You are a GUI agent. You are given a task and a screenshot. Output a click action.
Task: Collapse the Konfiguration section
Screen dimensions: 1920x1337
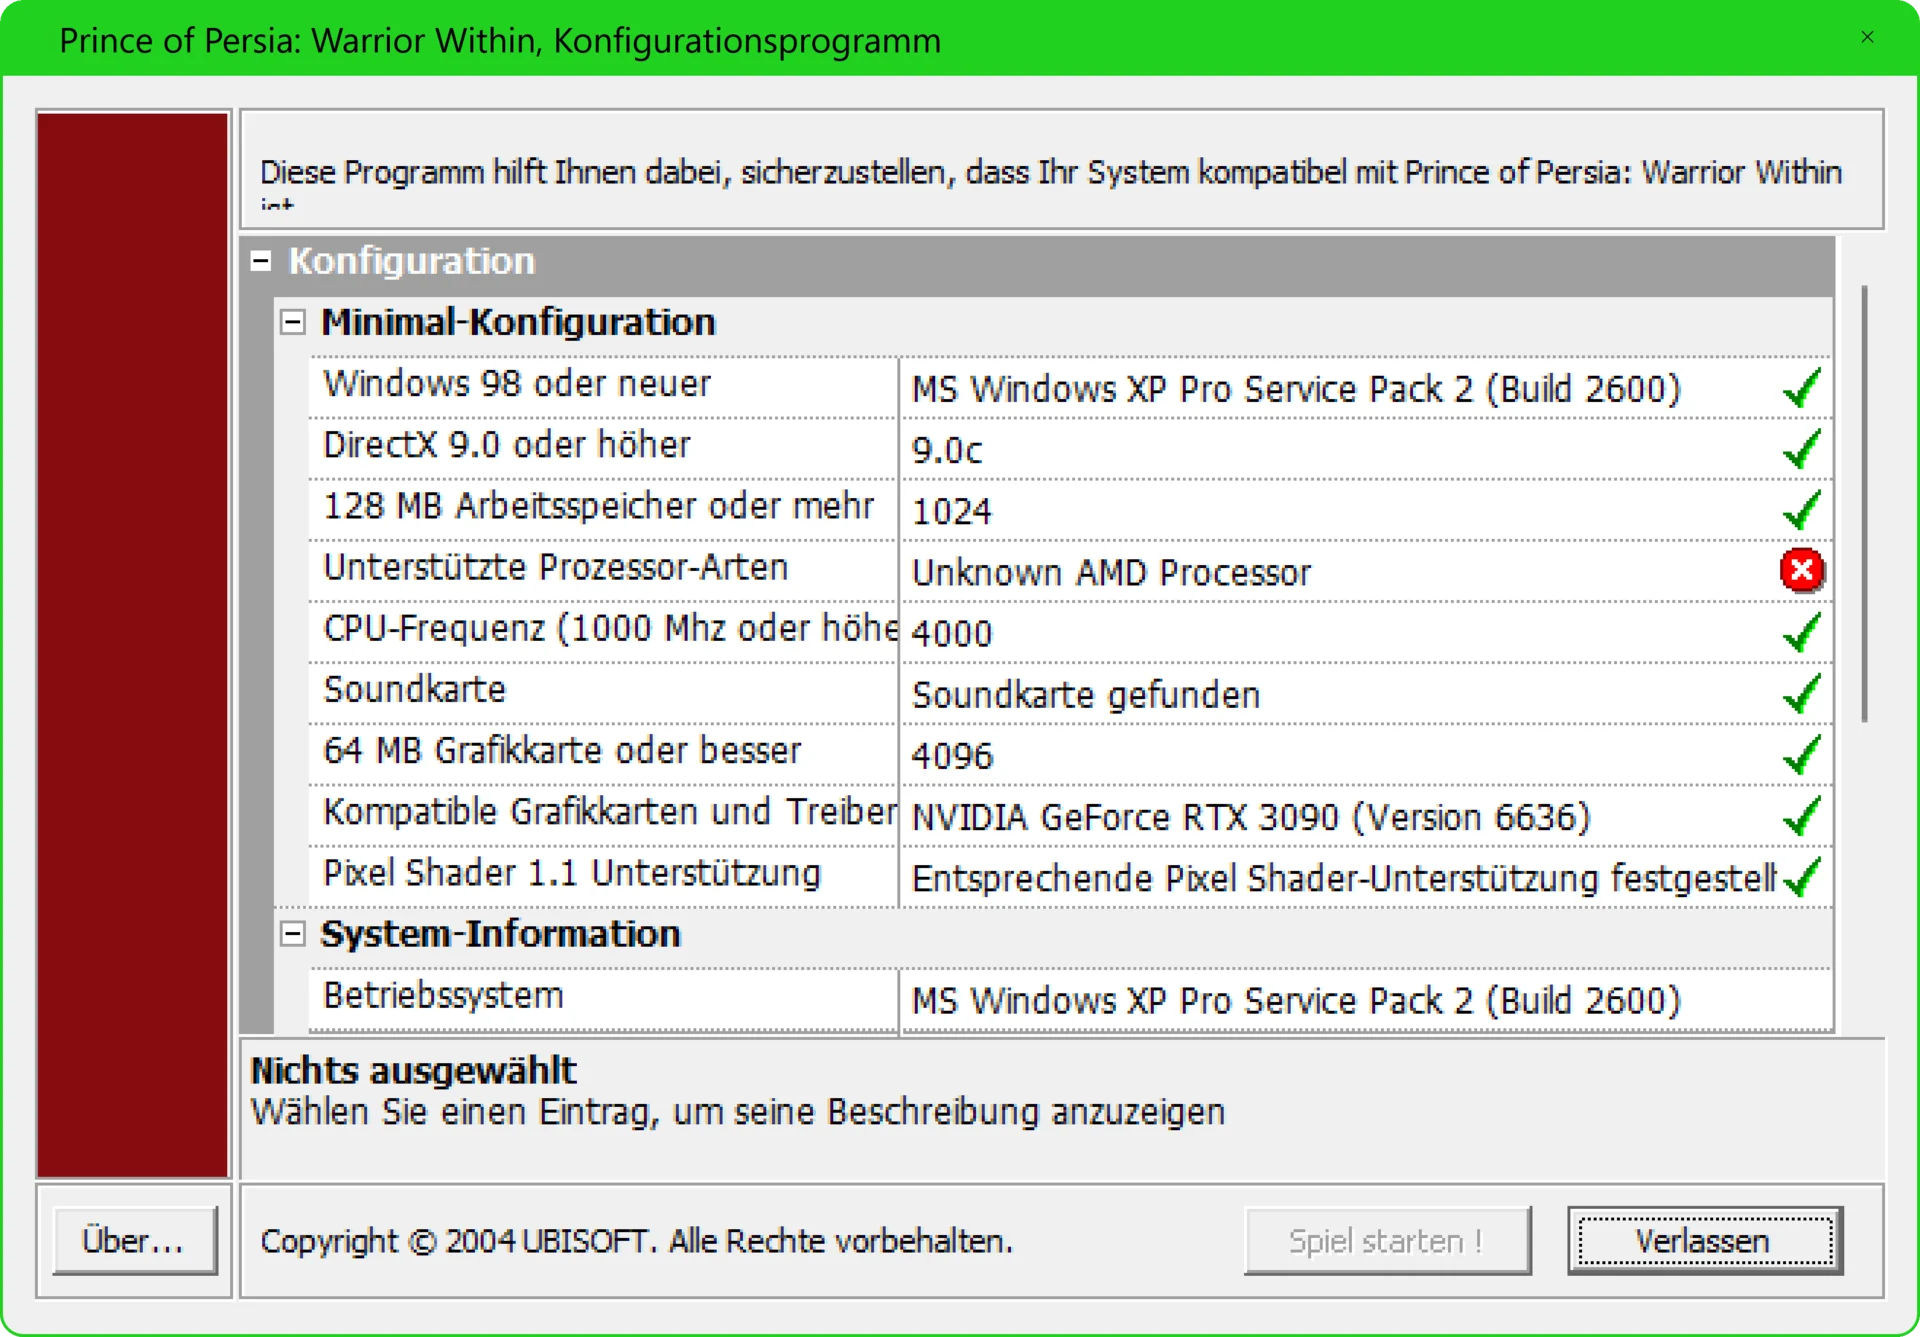coord(261,261)
